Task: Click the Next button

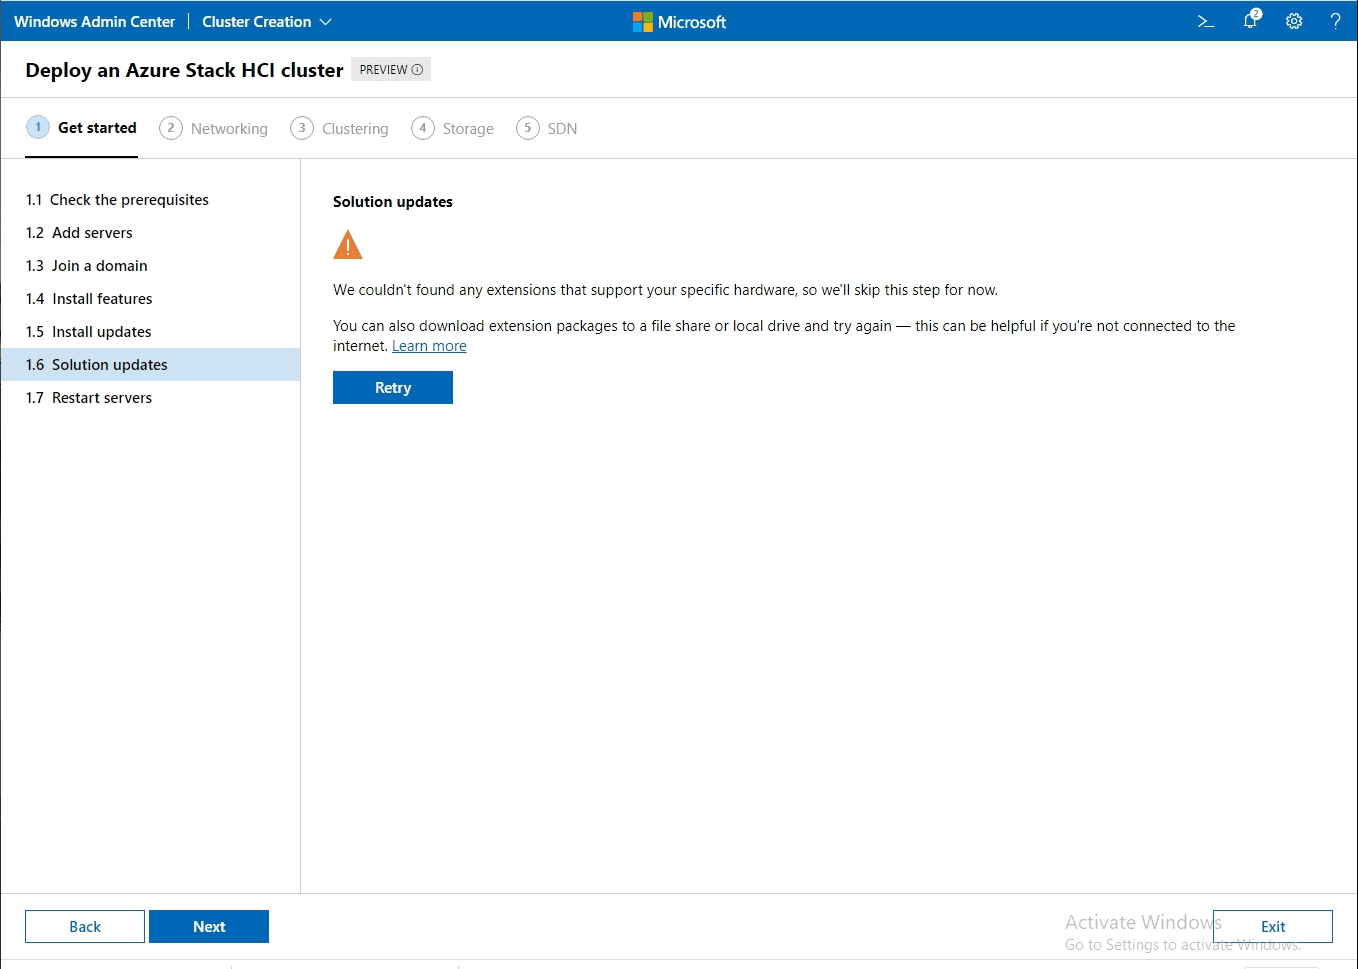Action: 209,927
